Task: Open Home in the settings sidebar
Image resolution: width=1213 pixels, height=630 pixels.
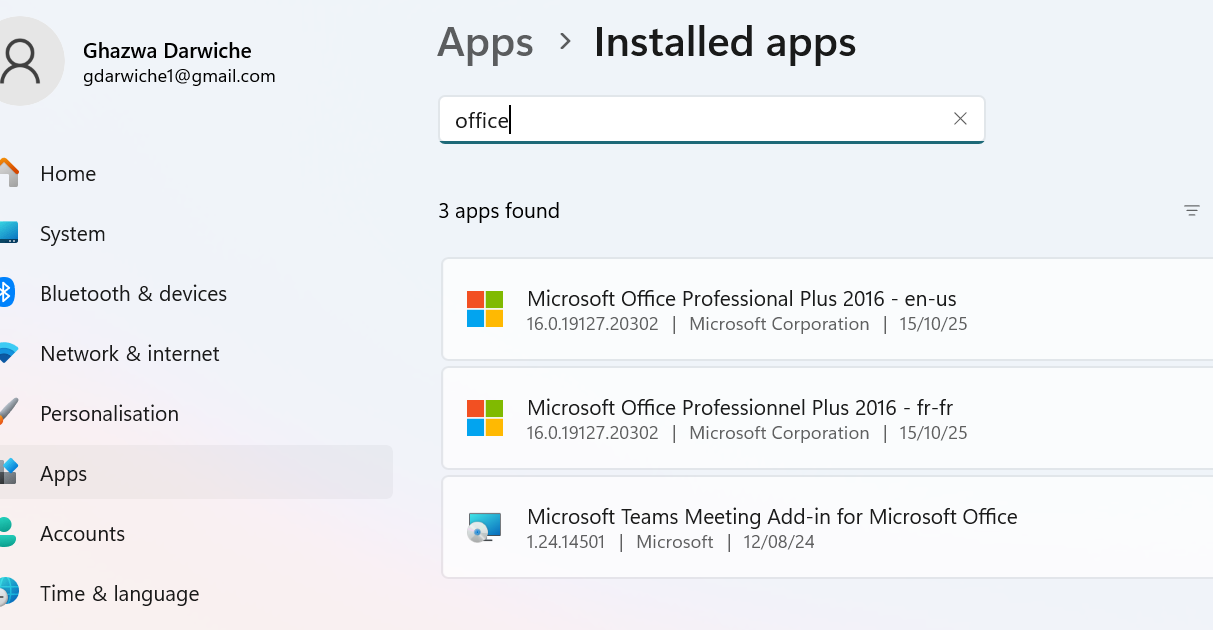Action: pyautogui.click(x=68, y=174)
